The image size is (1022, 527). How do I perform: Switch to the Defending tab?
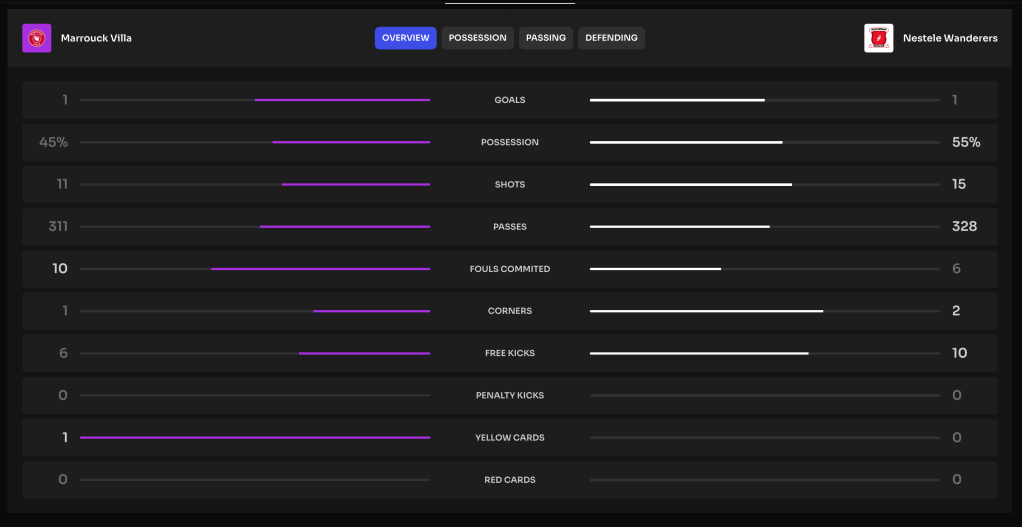[611, 38]
